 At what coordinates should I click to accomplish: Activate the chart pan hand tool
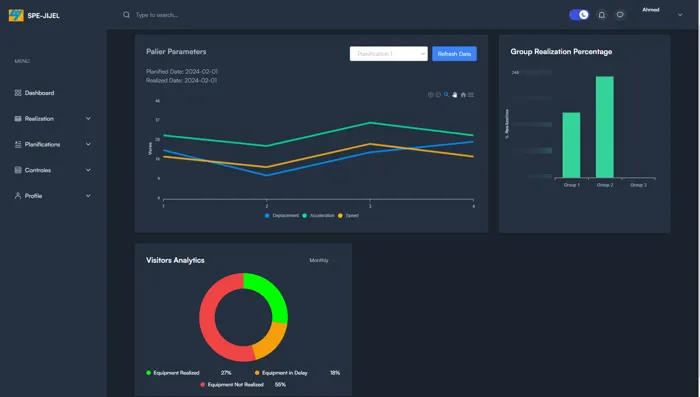click(454, 95)
